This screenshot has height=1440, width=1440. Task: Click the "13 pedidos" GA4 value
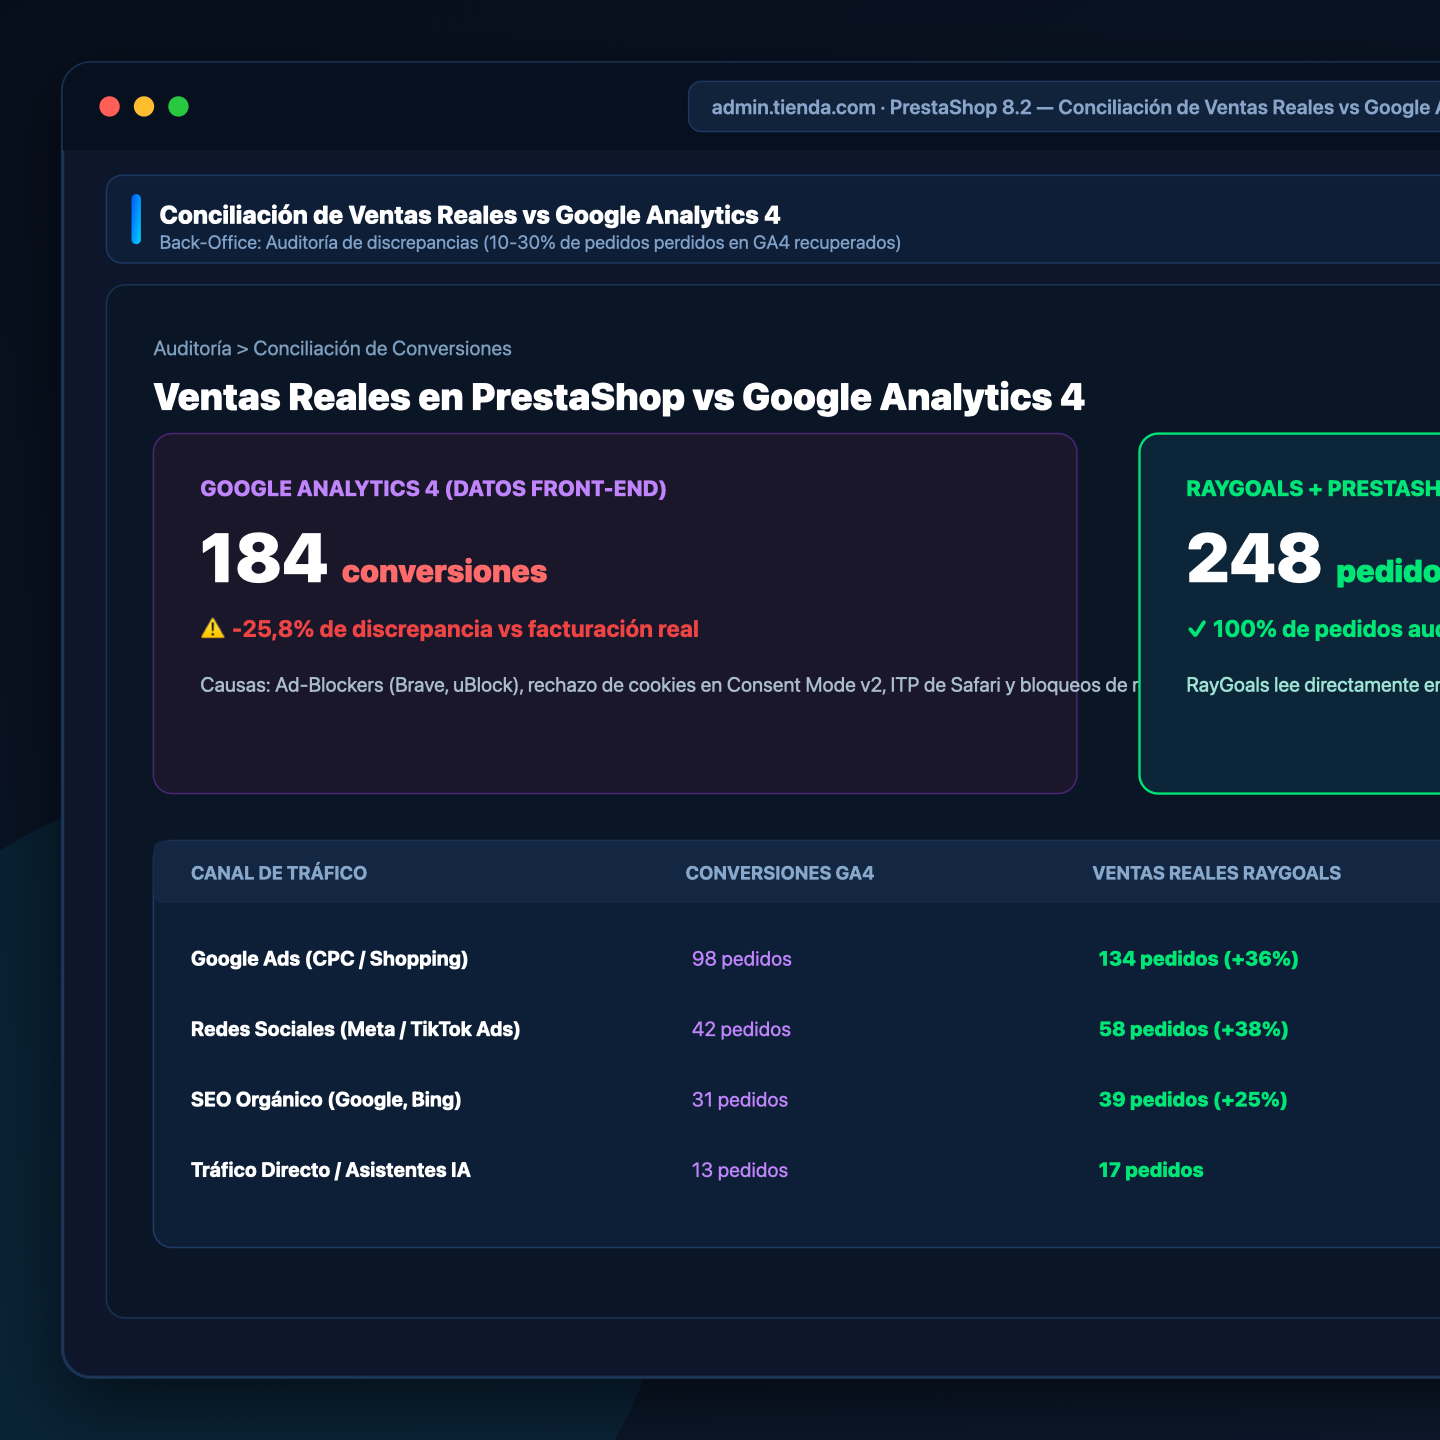[740, 1170]
